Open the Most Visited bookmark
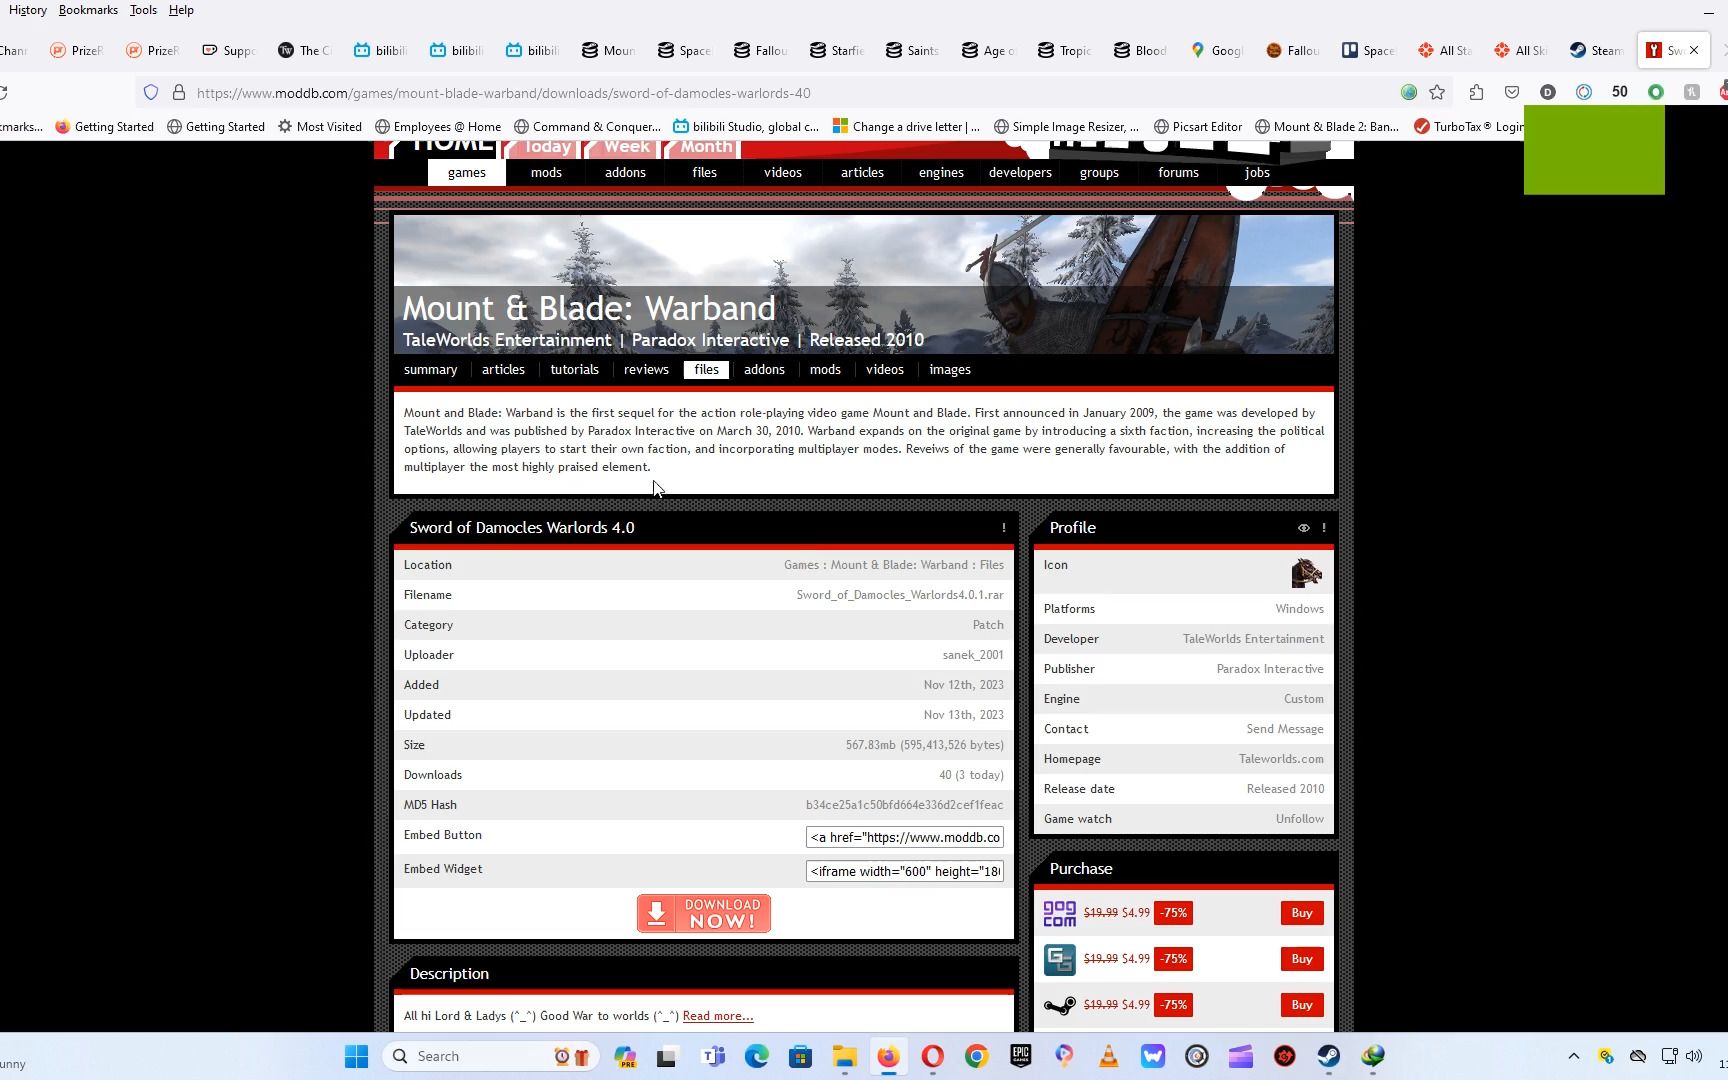Screen dimensions: 1728x1080 pyautogui.click(x=320, y=127)
